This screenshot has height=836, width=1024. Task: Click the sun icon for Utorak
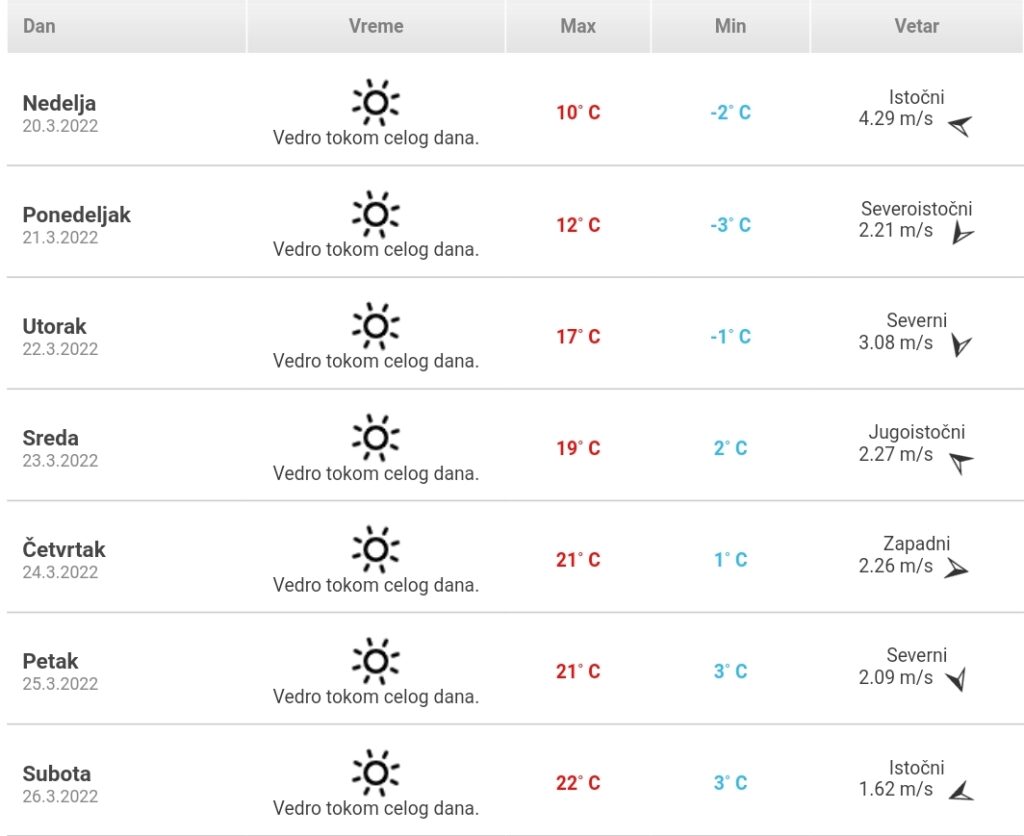click(x=376, y=326)
